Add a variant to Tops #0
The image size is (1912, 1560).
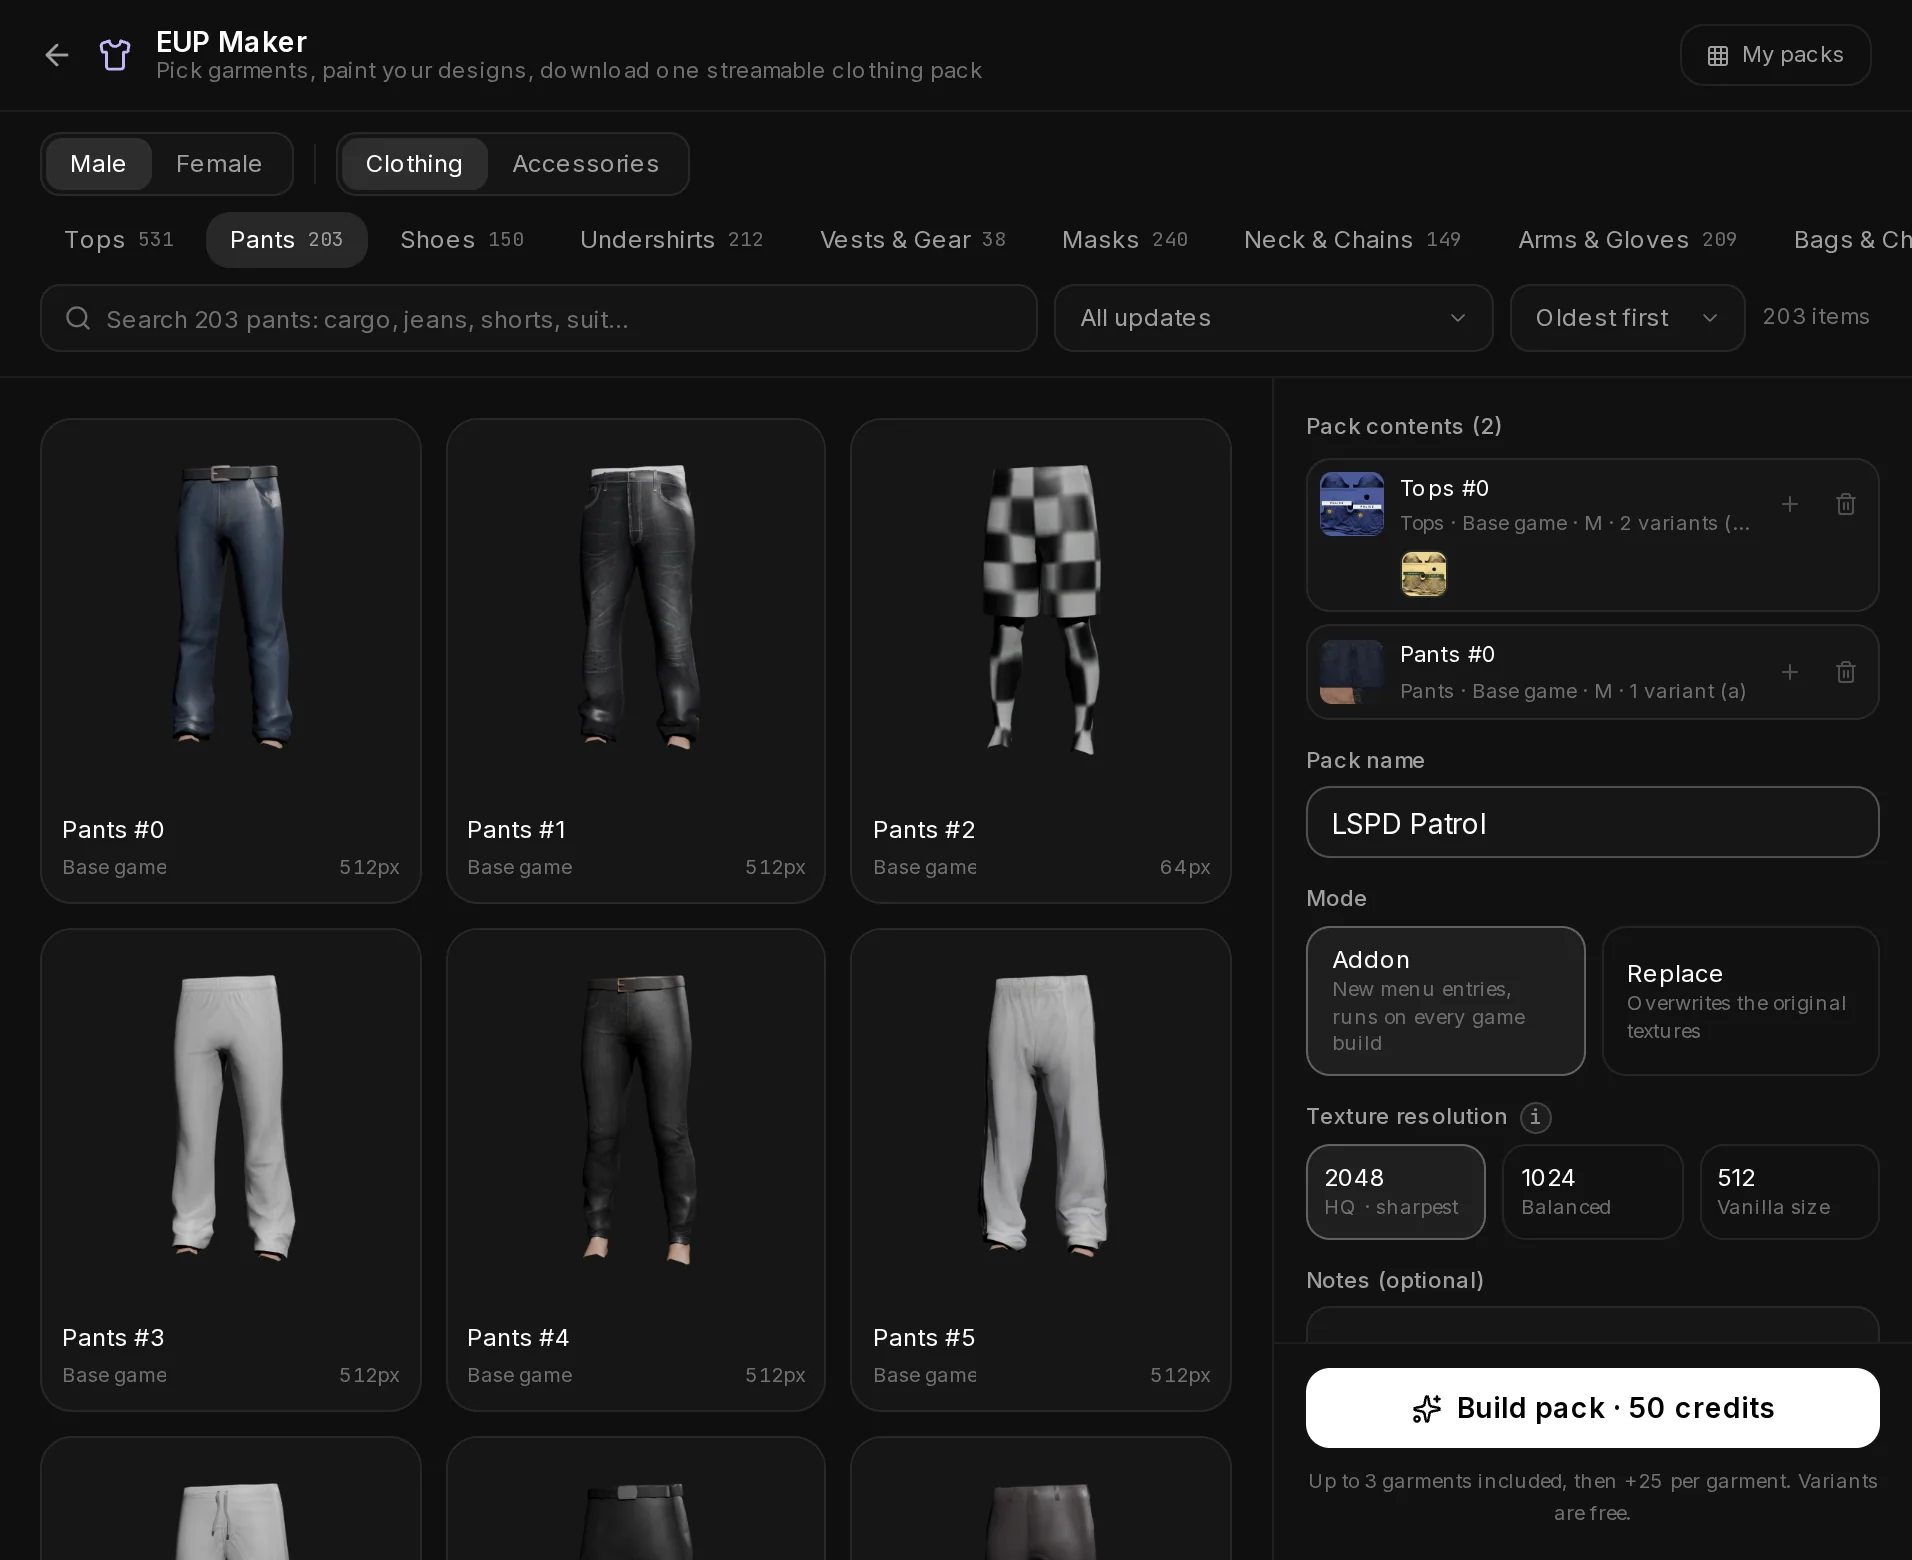1790,504
